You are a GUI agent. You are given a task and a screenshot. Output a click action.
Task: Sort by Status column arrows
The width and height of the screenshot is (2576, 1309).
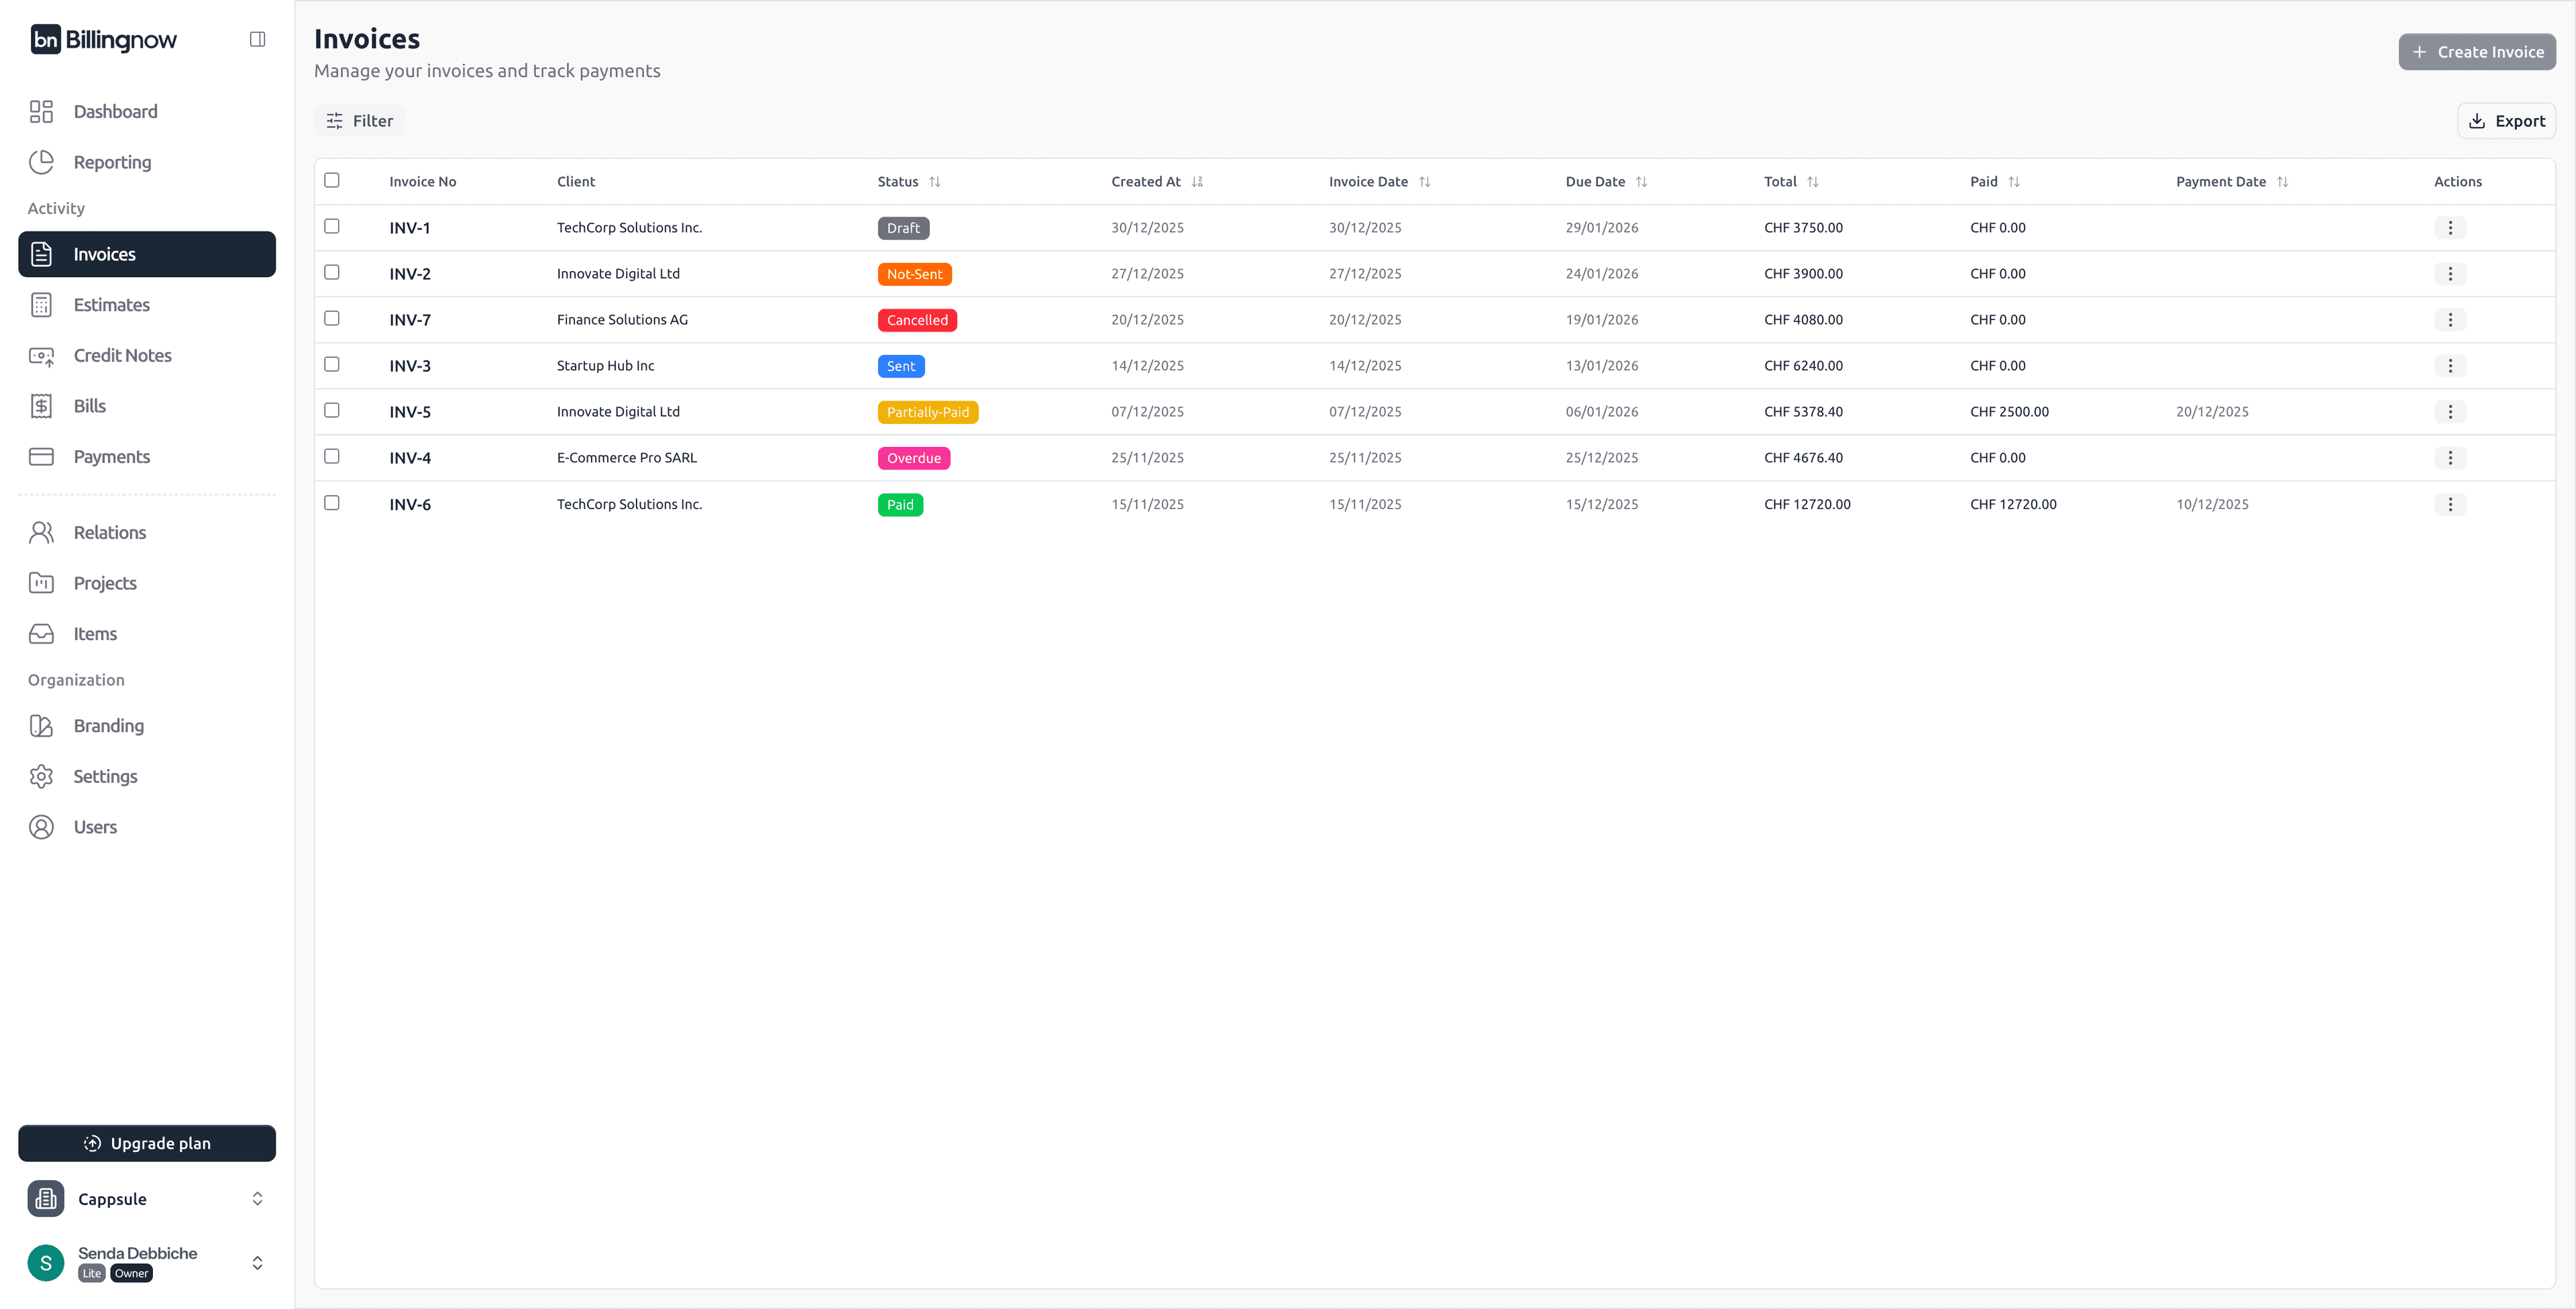click(x=934, y=182)
